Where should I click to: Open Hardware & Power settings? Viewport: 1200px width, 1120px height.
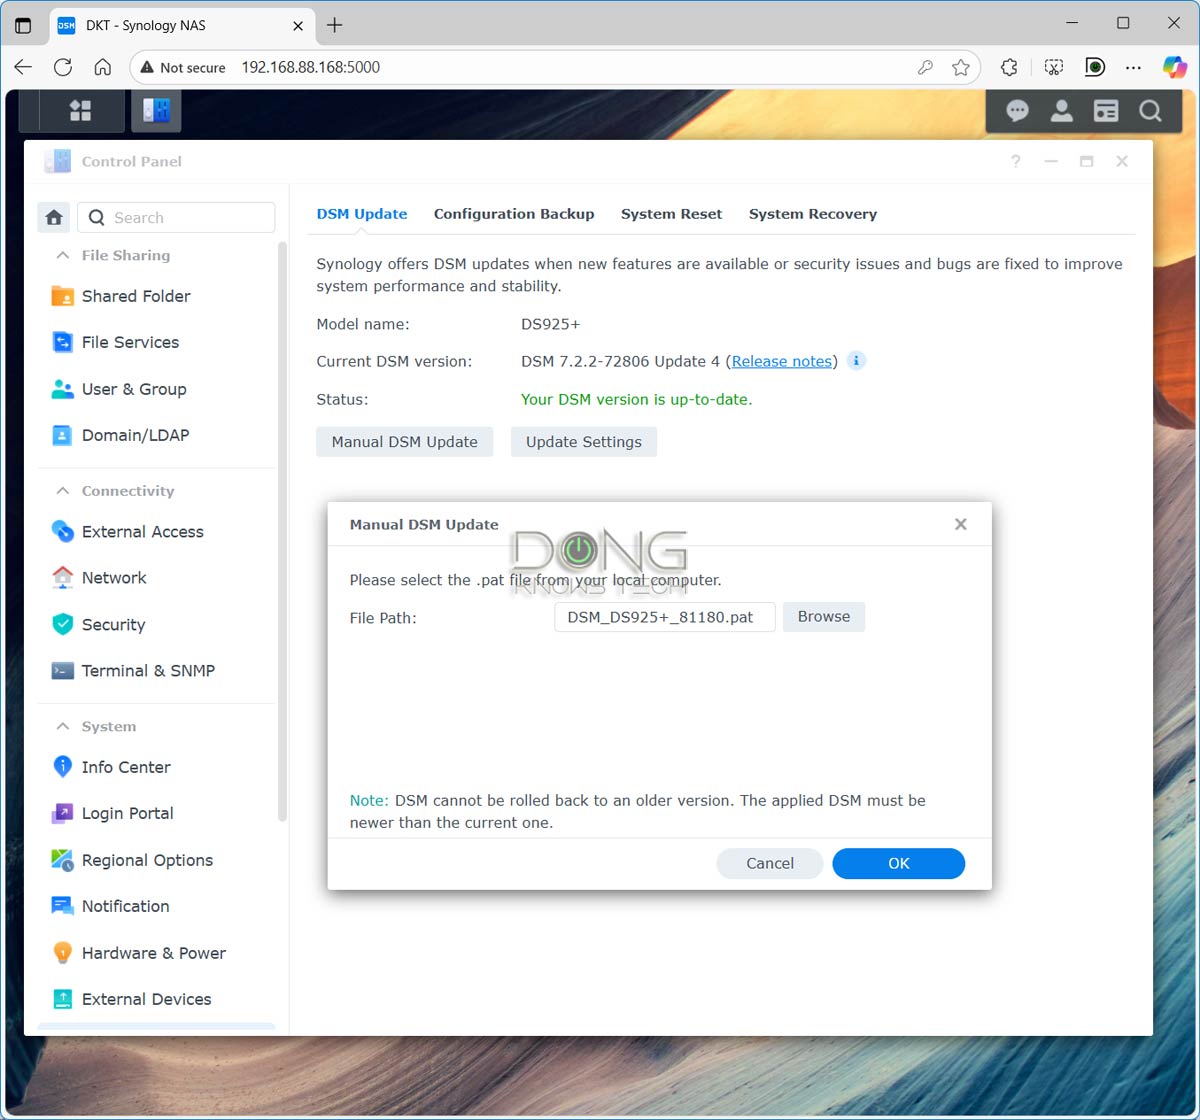153,952
